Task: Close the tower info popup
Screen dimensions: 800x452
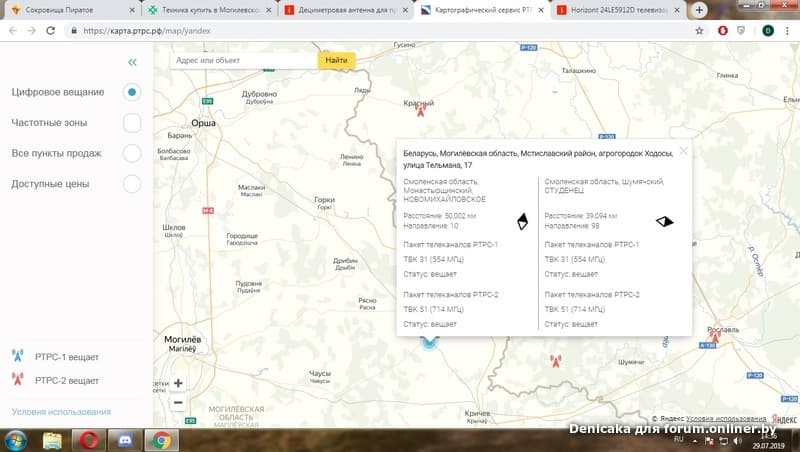Action: [x=683, y=150]
